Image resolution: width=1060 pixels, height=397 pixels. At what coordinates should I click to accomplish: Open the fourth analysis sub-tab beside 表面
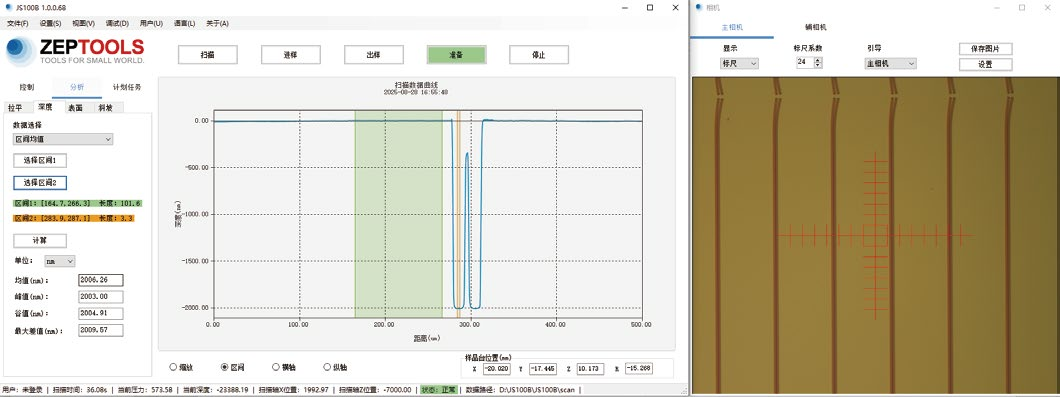[106, 108]
